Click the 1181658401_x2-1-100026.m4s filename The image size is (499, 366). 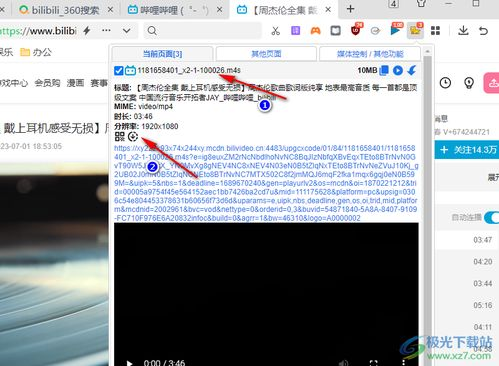(189, 70)
